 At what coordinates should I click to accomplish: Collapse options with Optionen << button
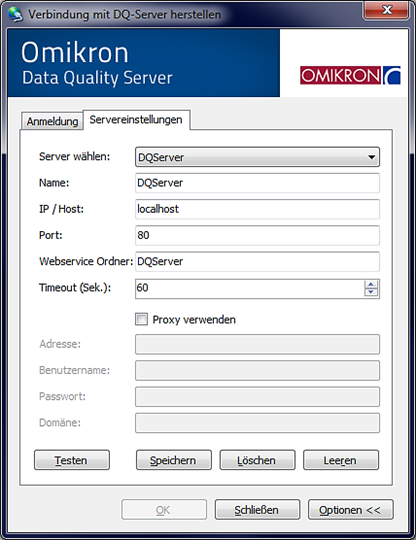point(351,510)
